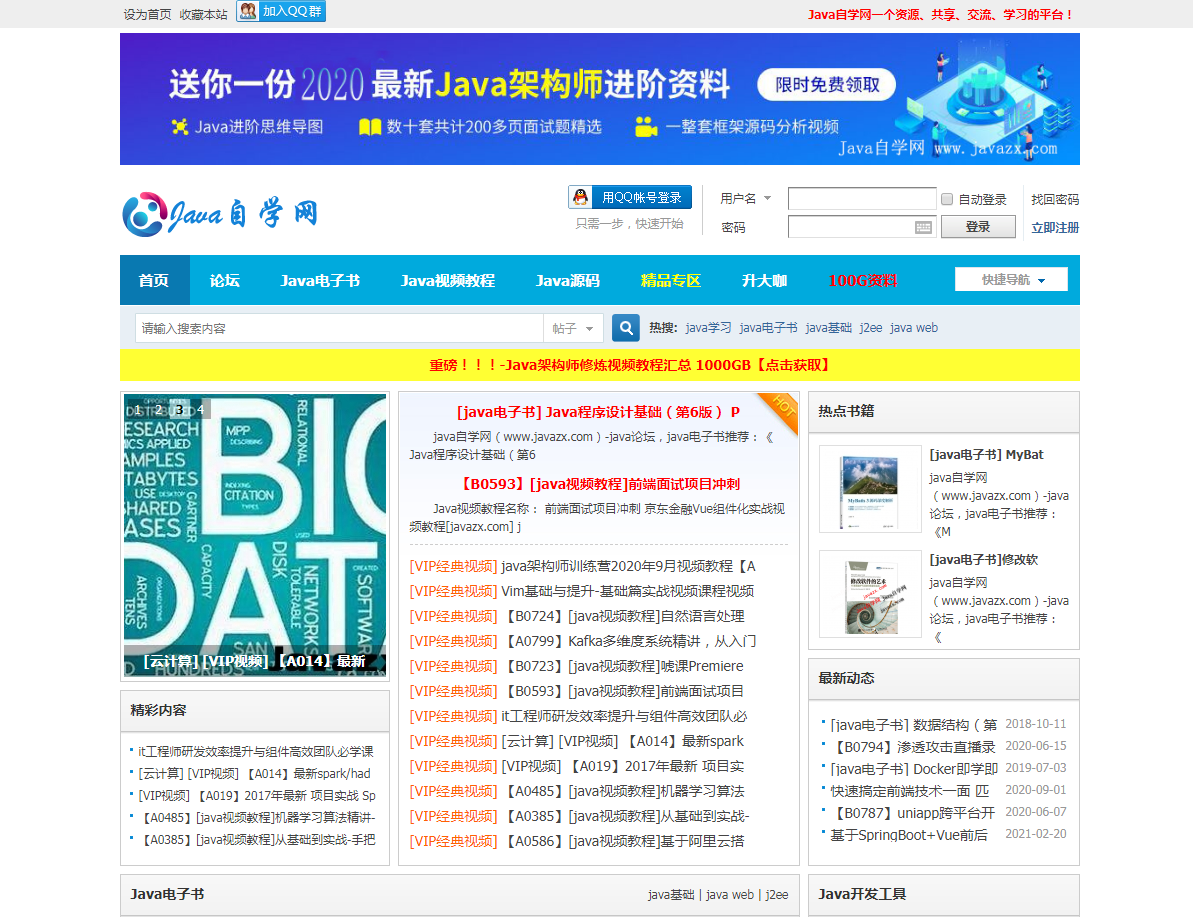Select slide 4 in the carousel
The width and height of the screenshot is (1193, 917).
200,409
